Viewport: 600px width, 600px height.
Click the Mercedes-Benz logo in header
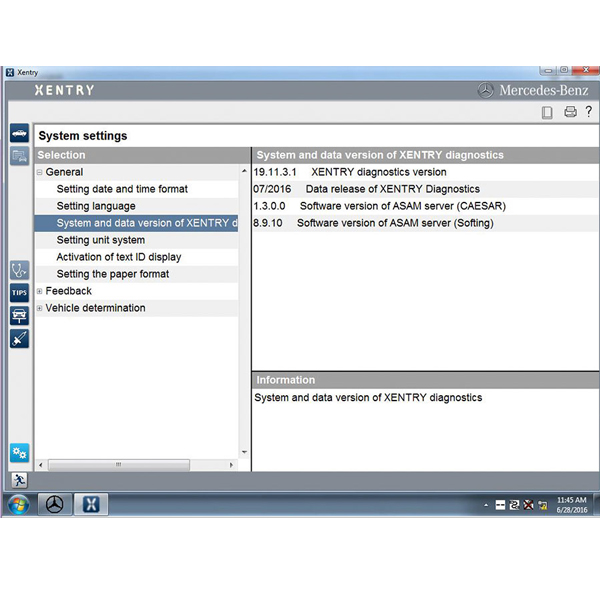pos(533,91)
